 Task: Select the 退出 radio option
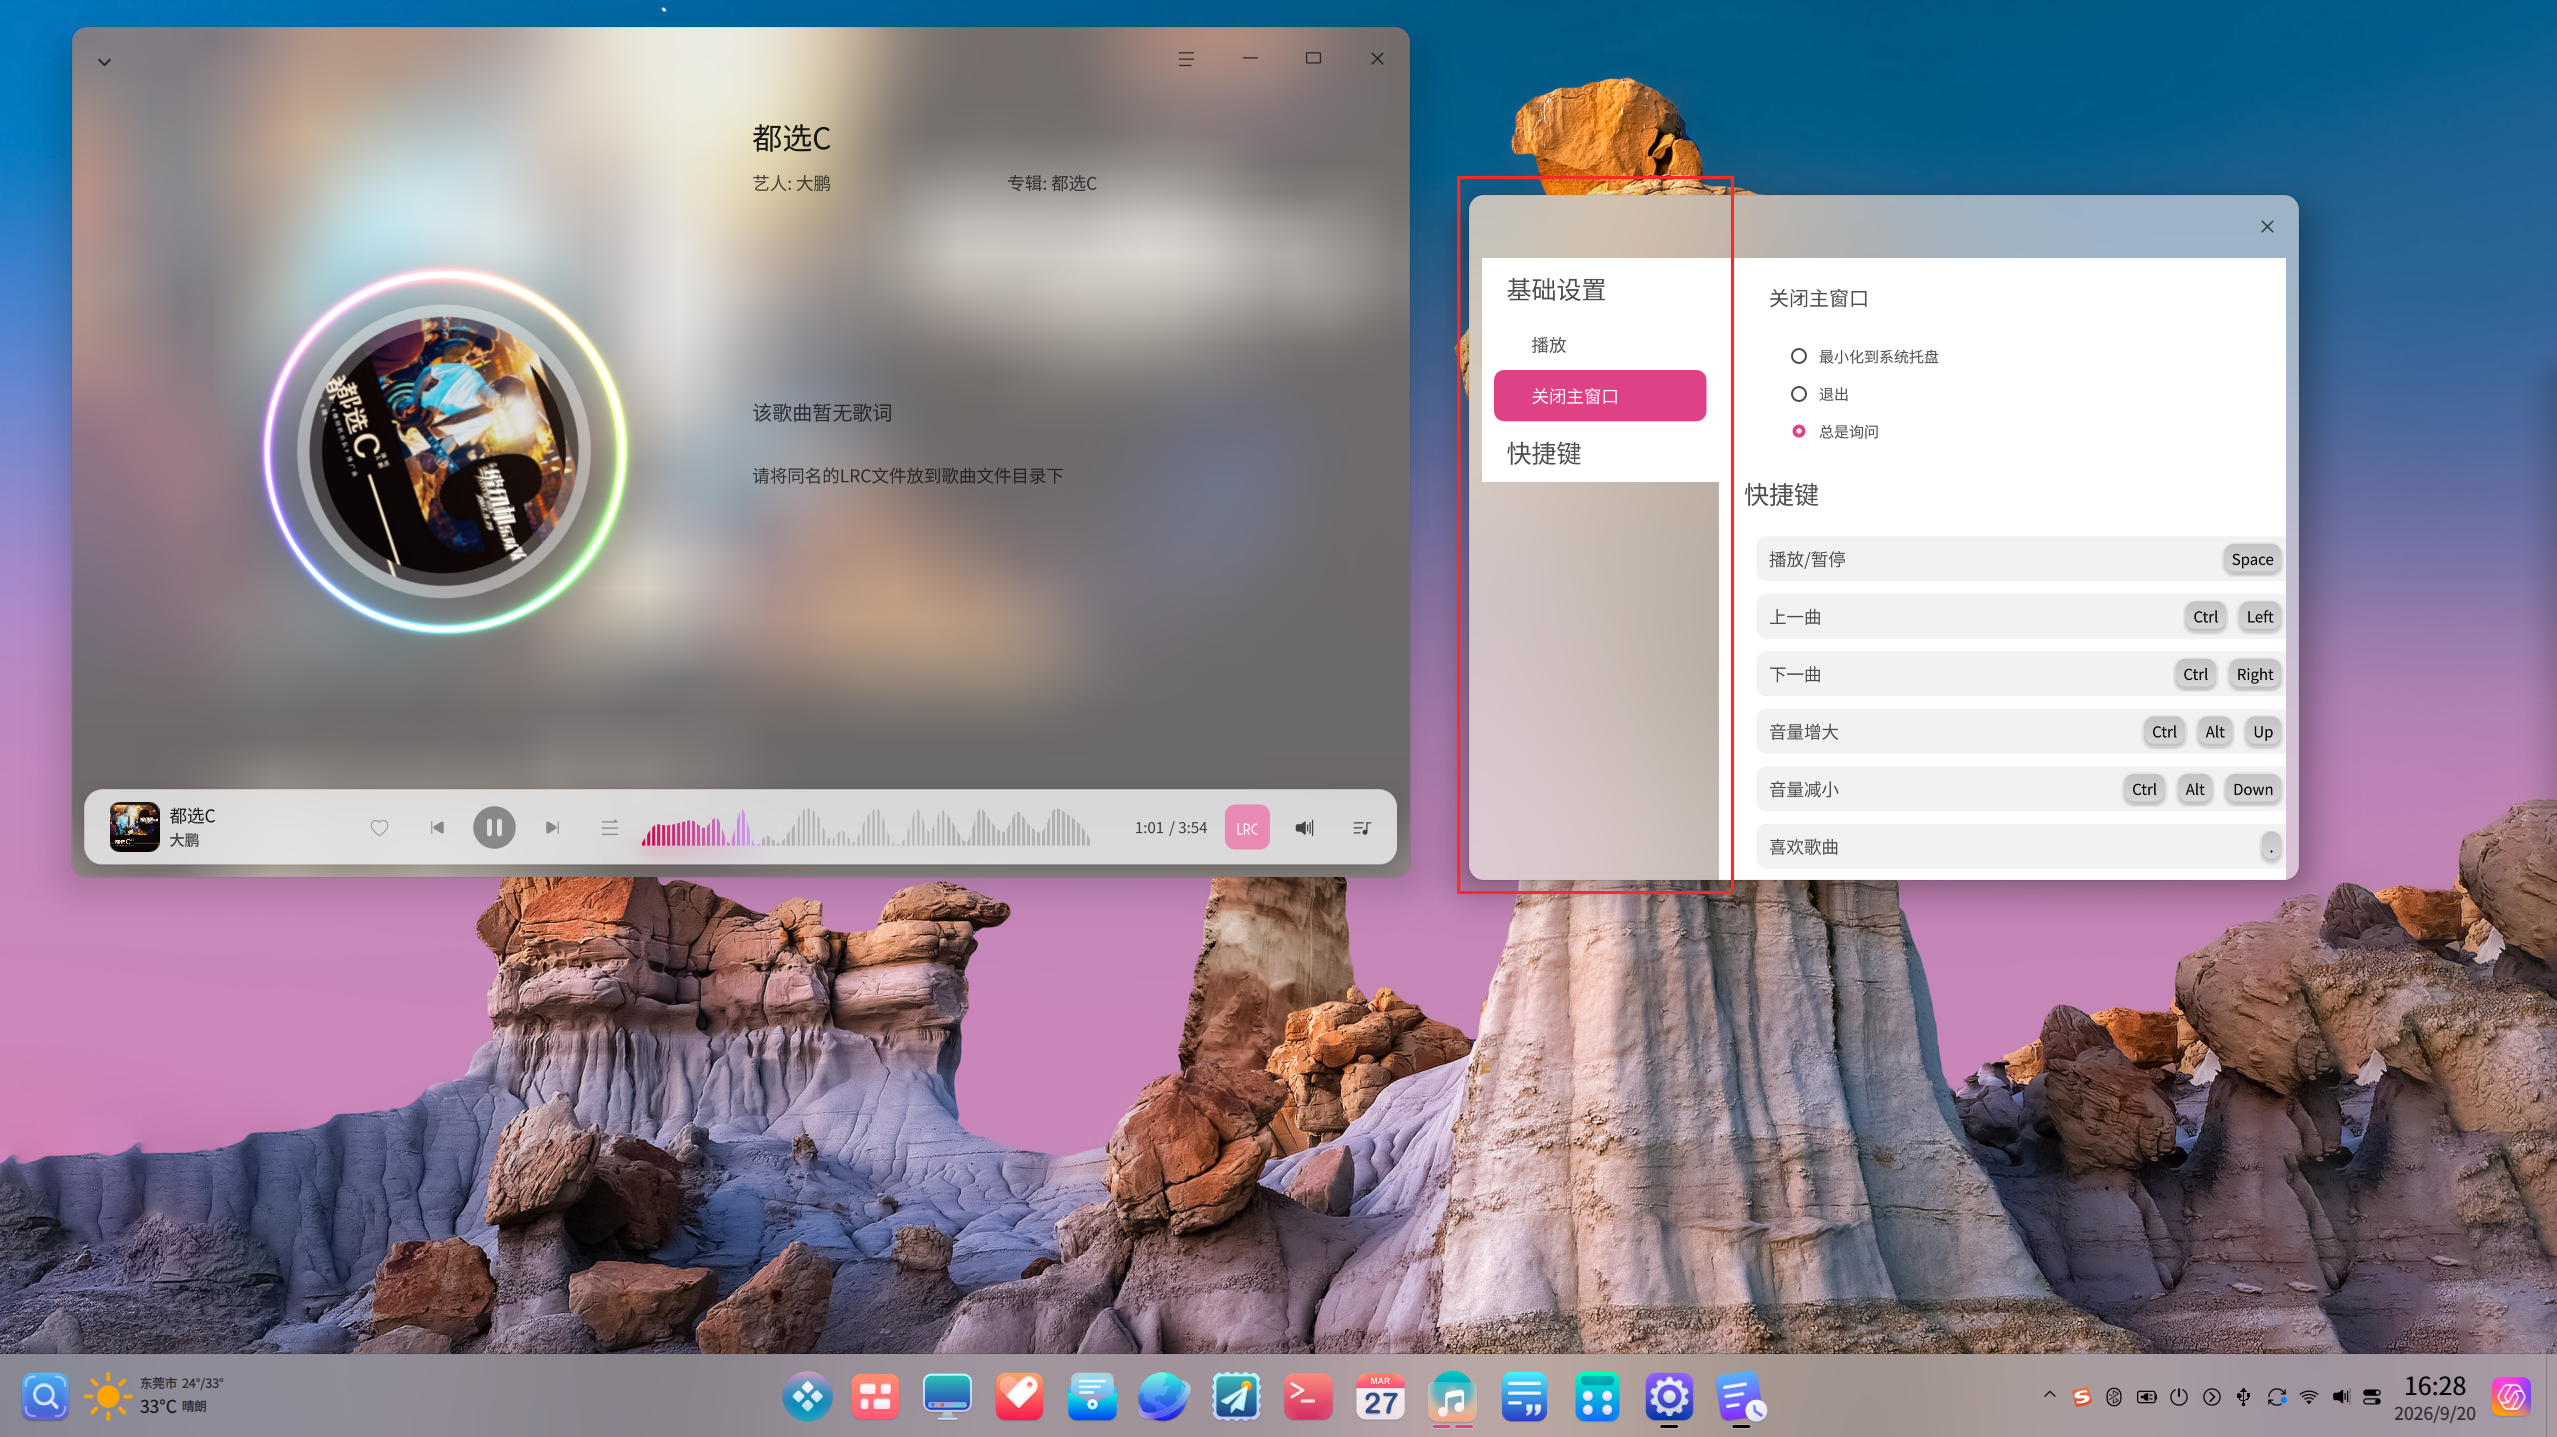tap(1798, 394)
